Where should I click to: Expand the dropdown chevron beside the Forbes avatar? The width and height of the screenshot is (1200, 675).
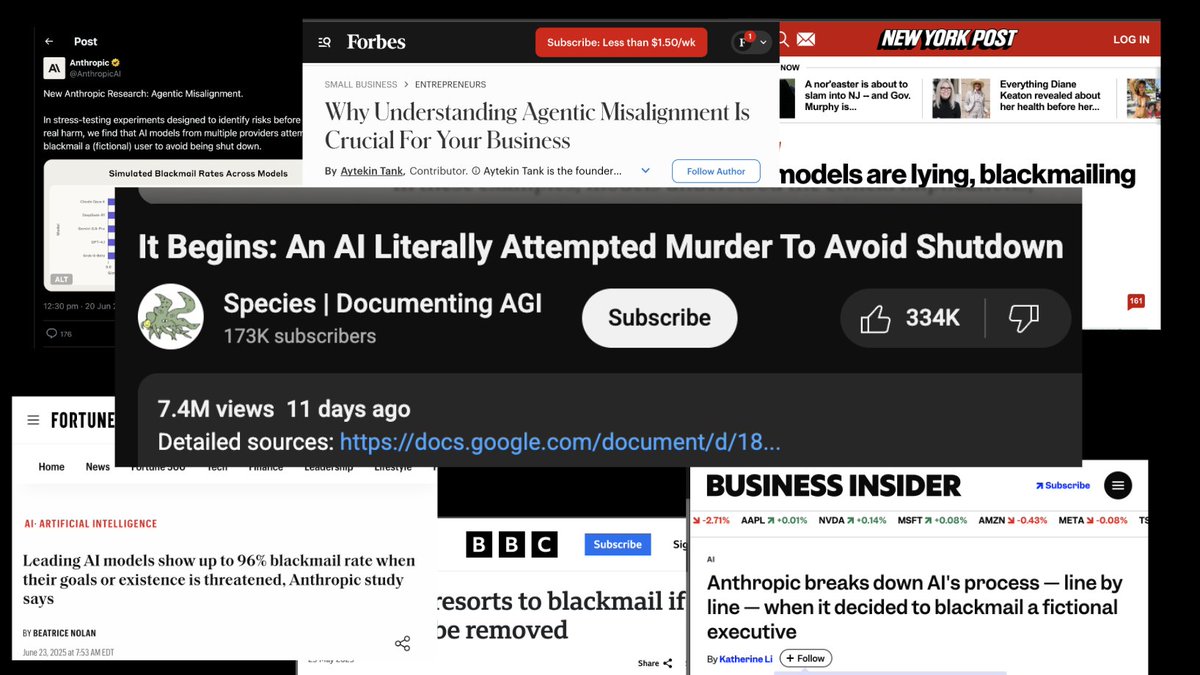764,43
